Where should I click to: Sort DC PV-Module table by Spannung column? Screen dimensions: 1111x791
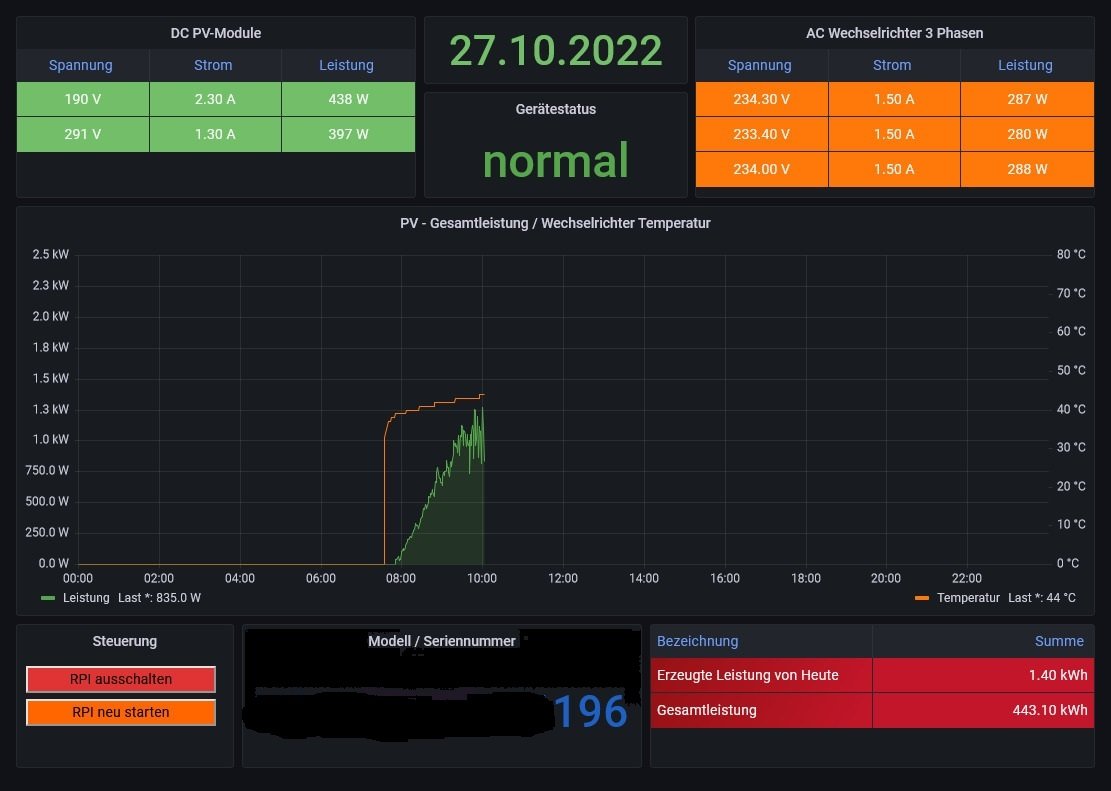click(81, 65)
